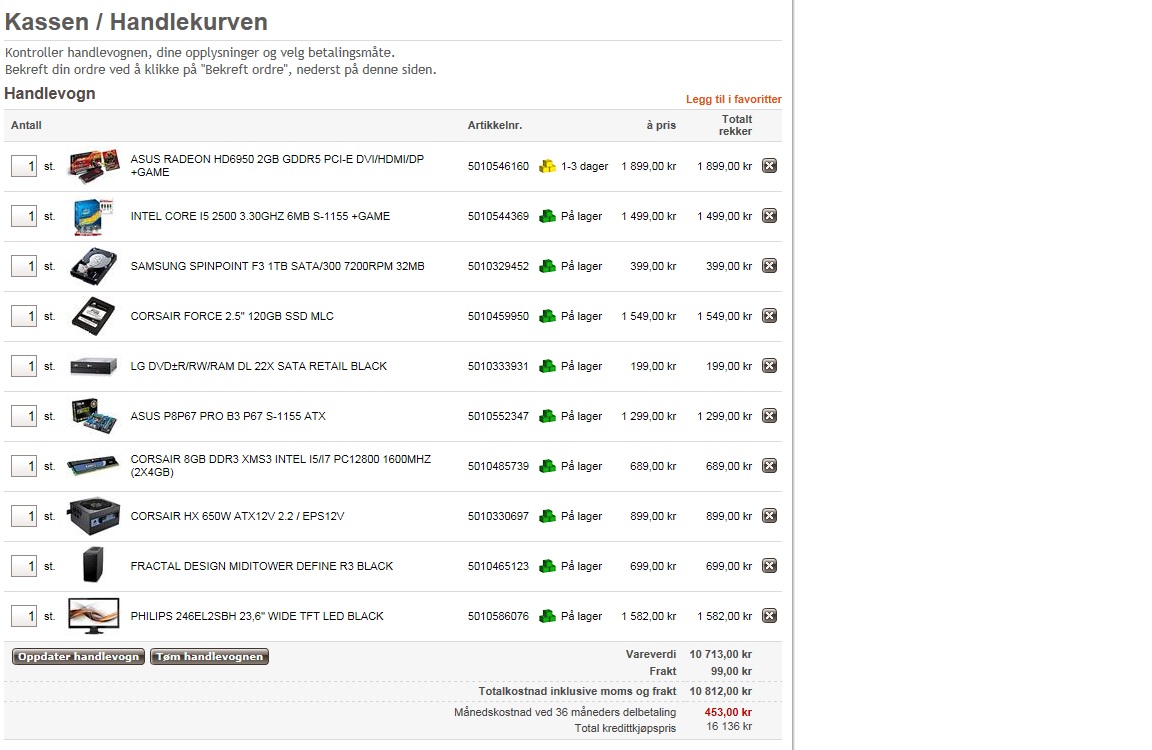Open CORSAIR FORCE 2.5" 120GB SSD name
The image size is (1152, 750).
pos(232,316)
